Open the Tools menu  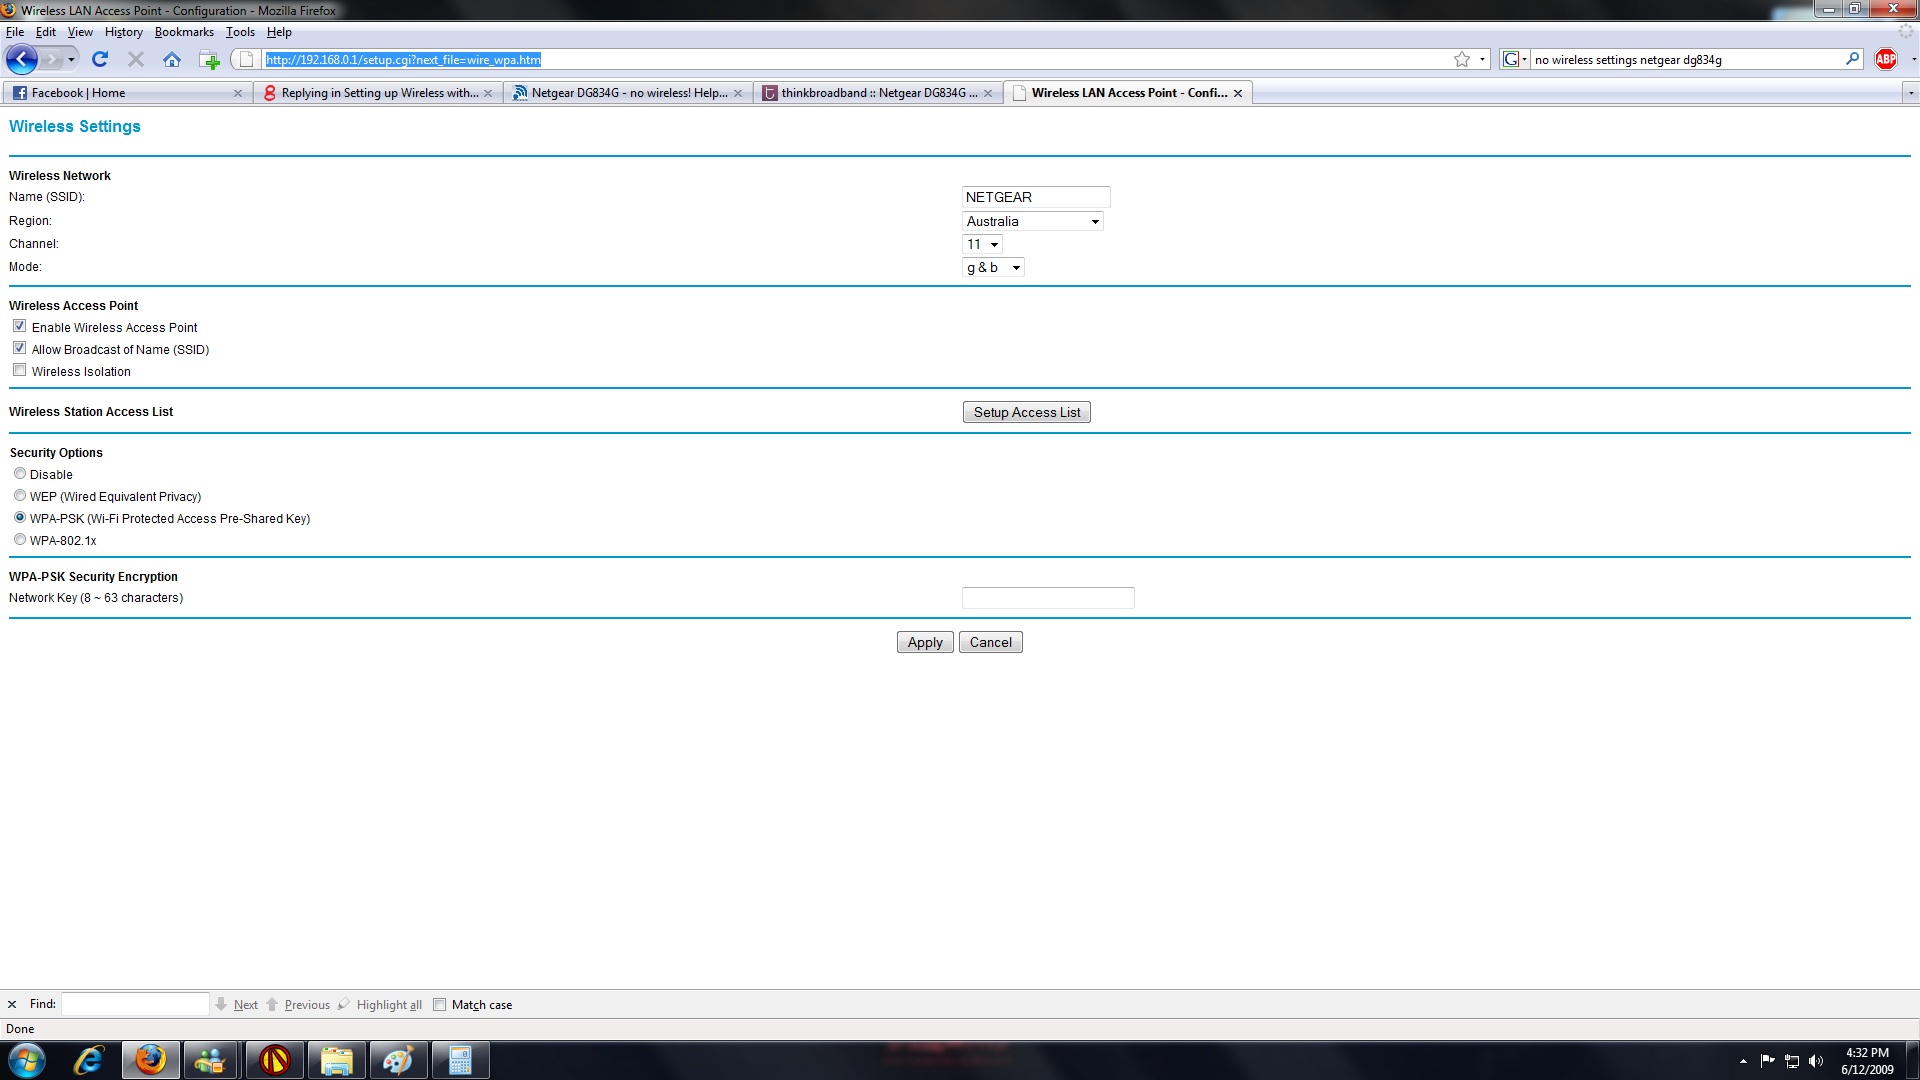coord(240,32)
